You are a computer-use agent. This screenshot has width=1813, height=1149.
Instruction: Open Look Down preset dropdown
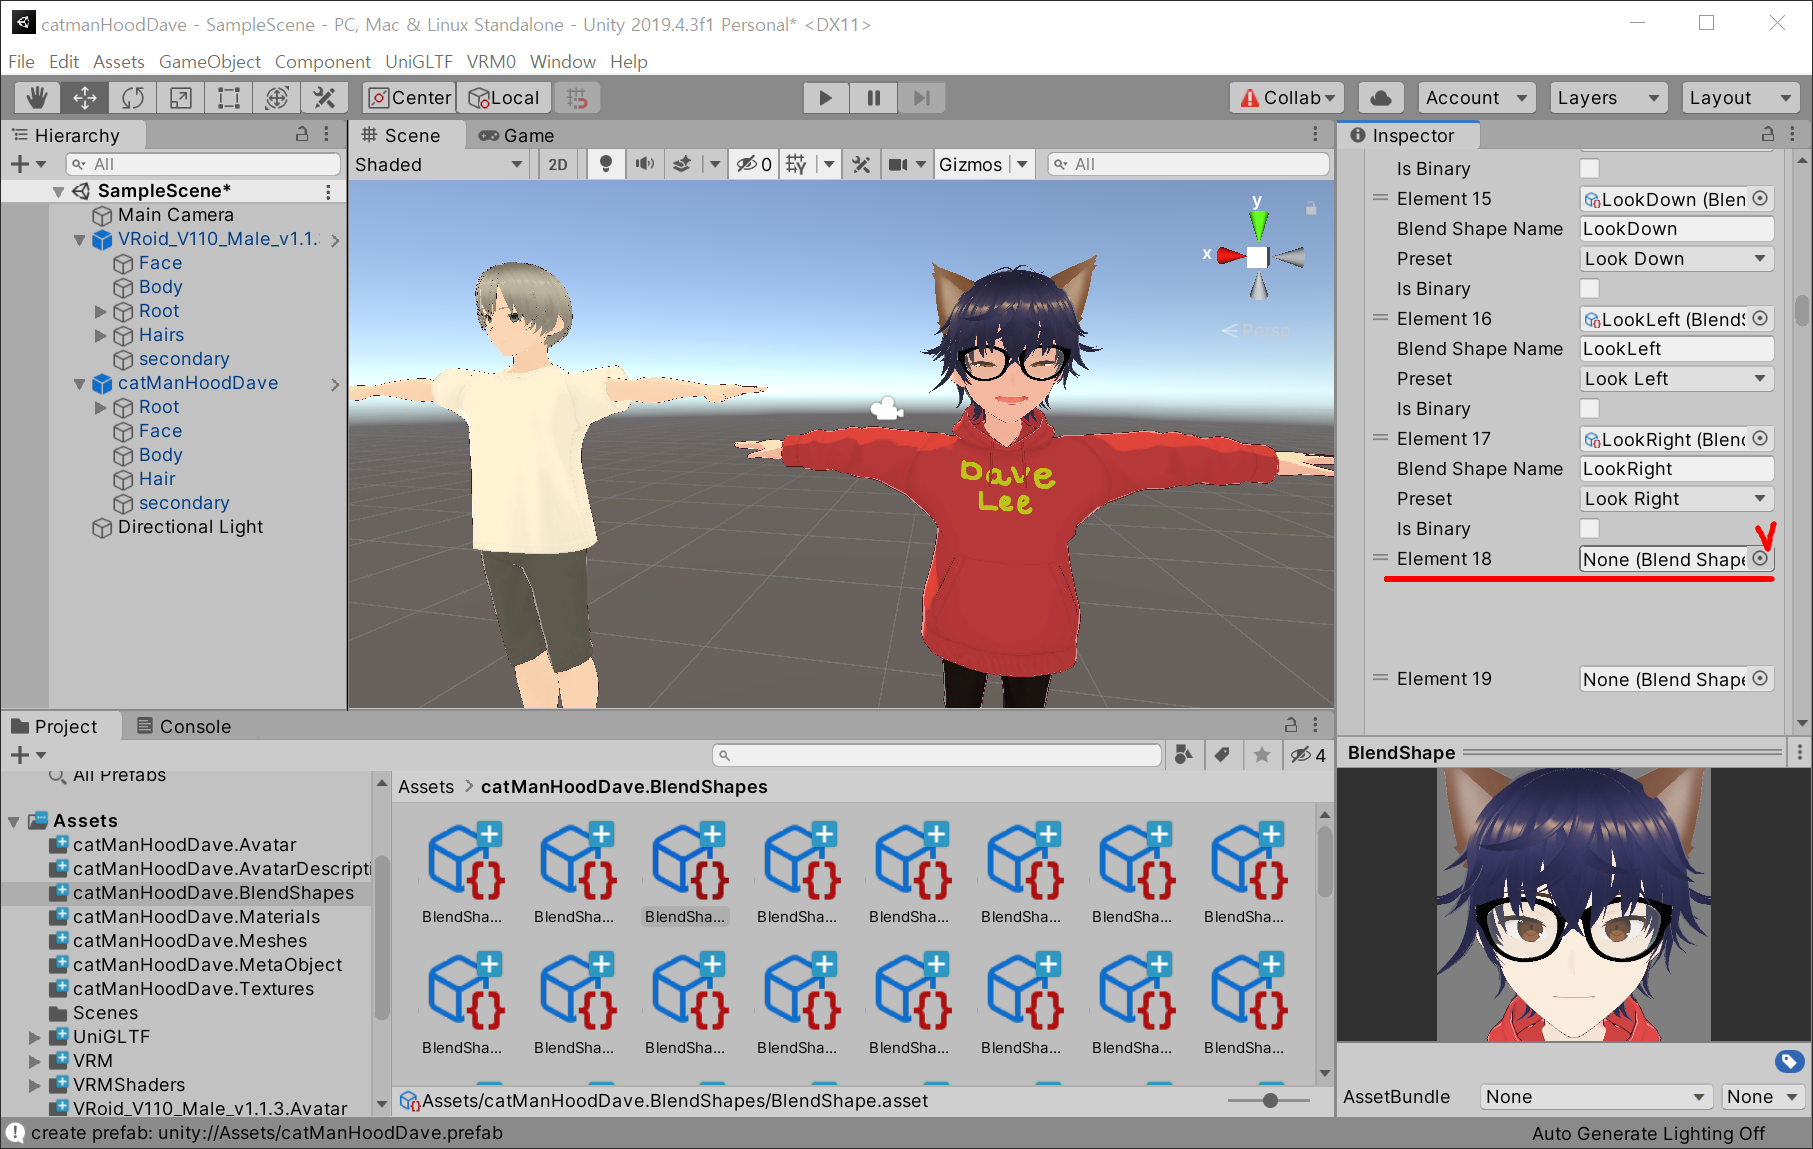click(1676, 259)
